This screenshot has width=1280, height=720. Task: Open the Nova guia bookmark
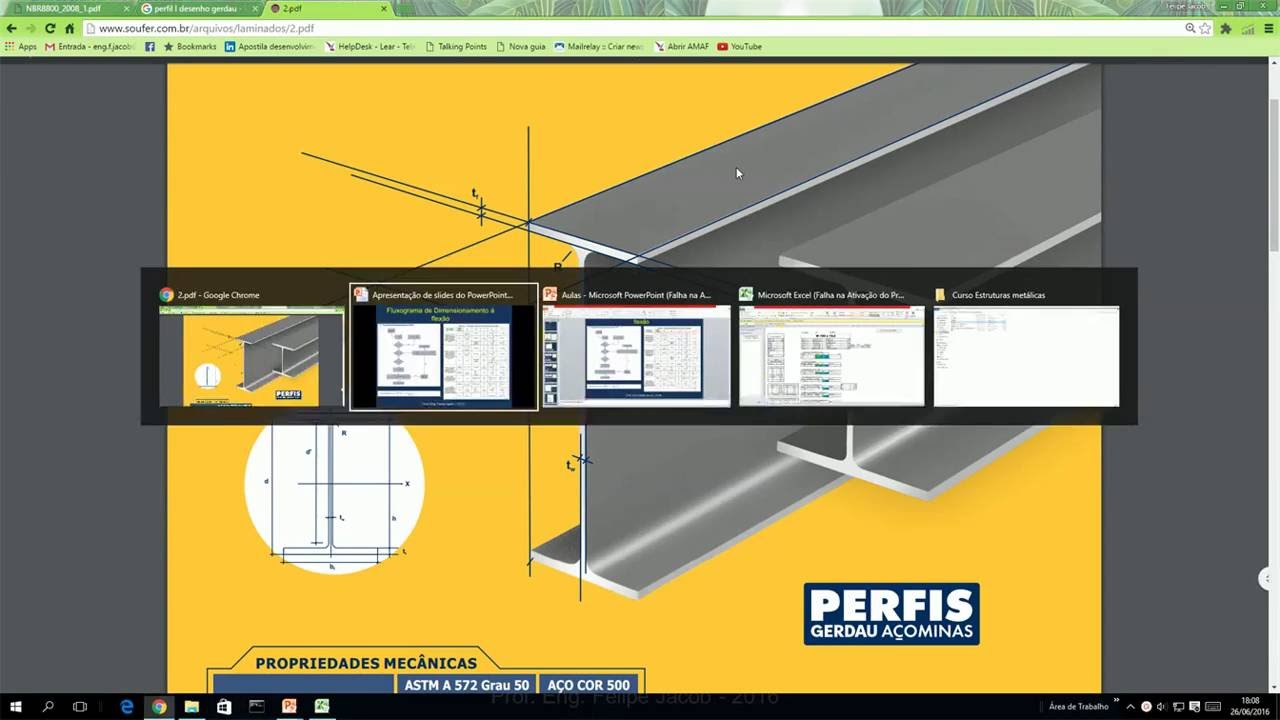tap(521, 46)
